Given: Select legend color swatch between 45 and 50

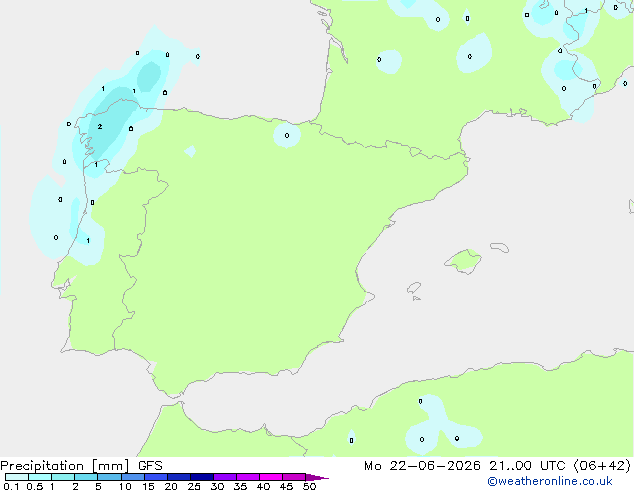Looking at the screenshot, I should [294, 477].
